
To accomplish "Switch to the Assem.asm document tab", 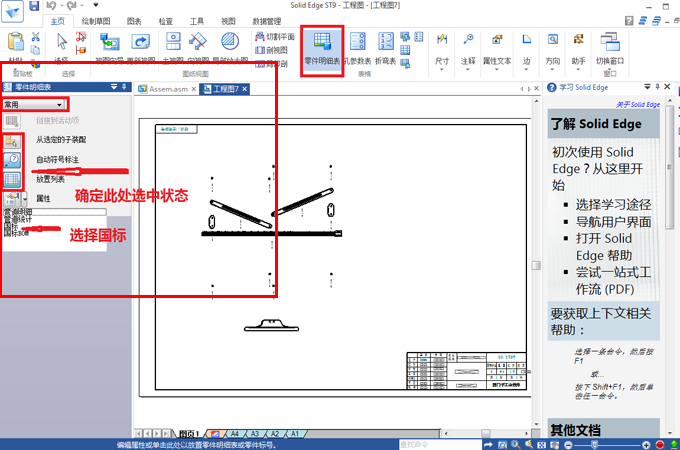I will click(x=168, y=89).
